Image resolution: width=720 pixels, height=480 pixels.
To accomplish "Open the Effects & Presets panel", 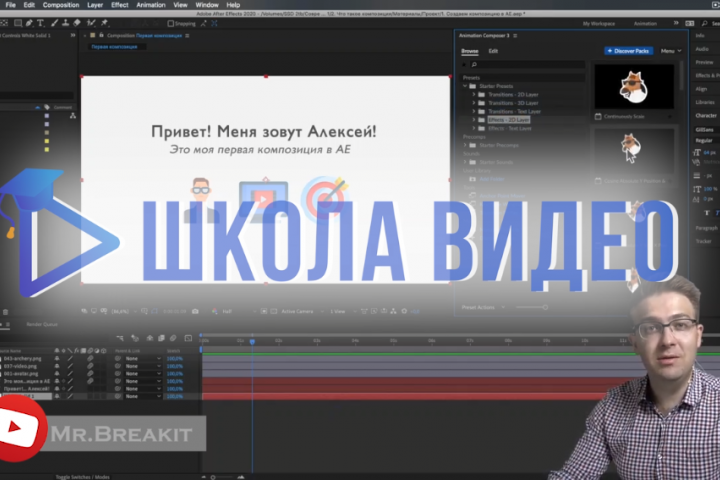I will [707, 75].
